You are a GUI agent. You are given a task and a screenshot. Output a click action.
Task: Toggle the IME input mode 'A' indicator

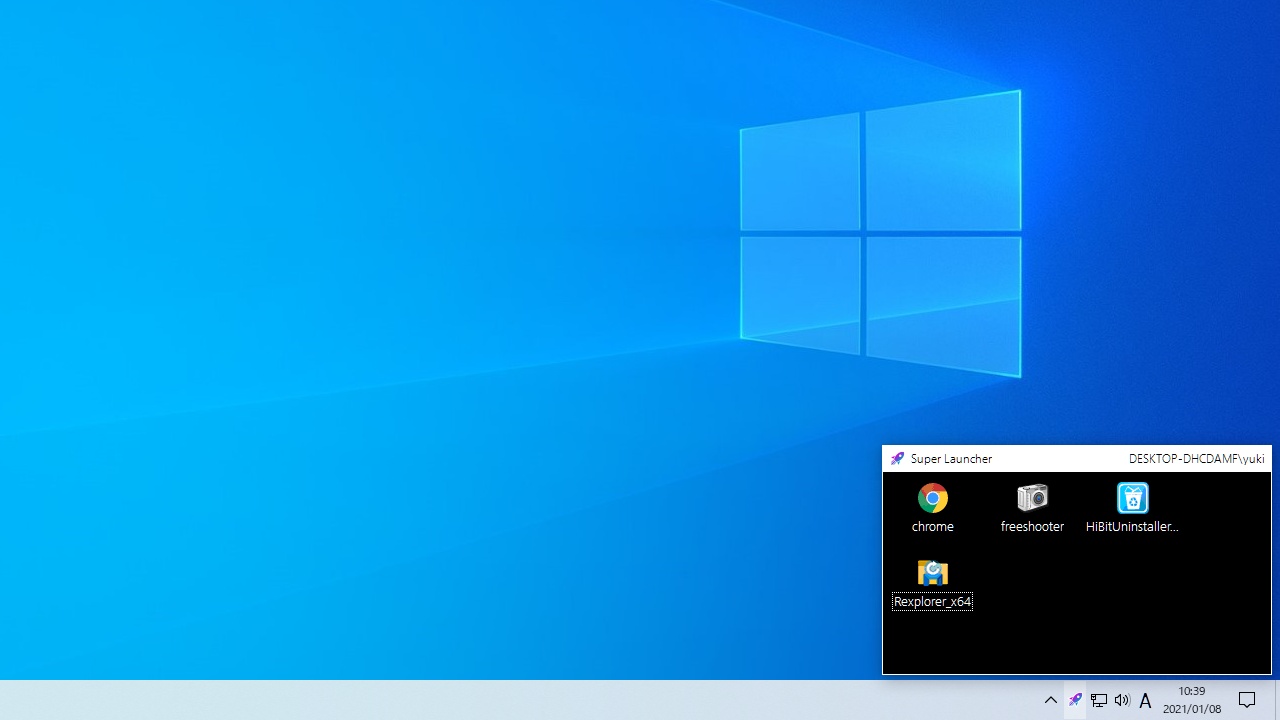click(1146, 700)
